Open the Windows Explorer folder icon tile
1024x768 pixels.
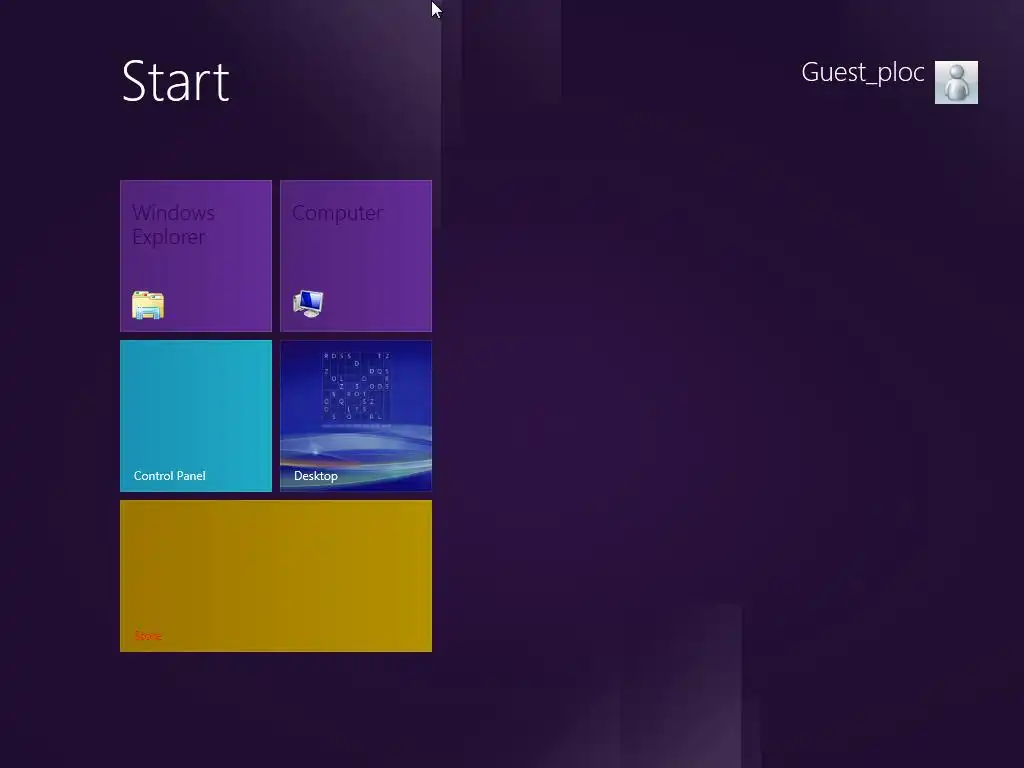click(196, 256)
